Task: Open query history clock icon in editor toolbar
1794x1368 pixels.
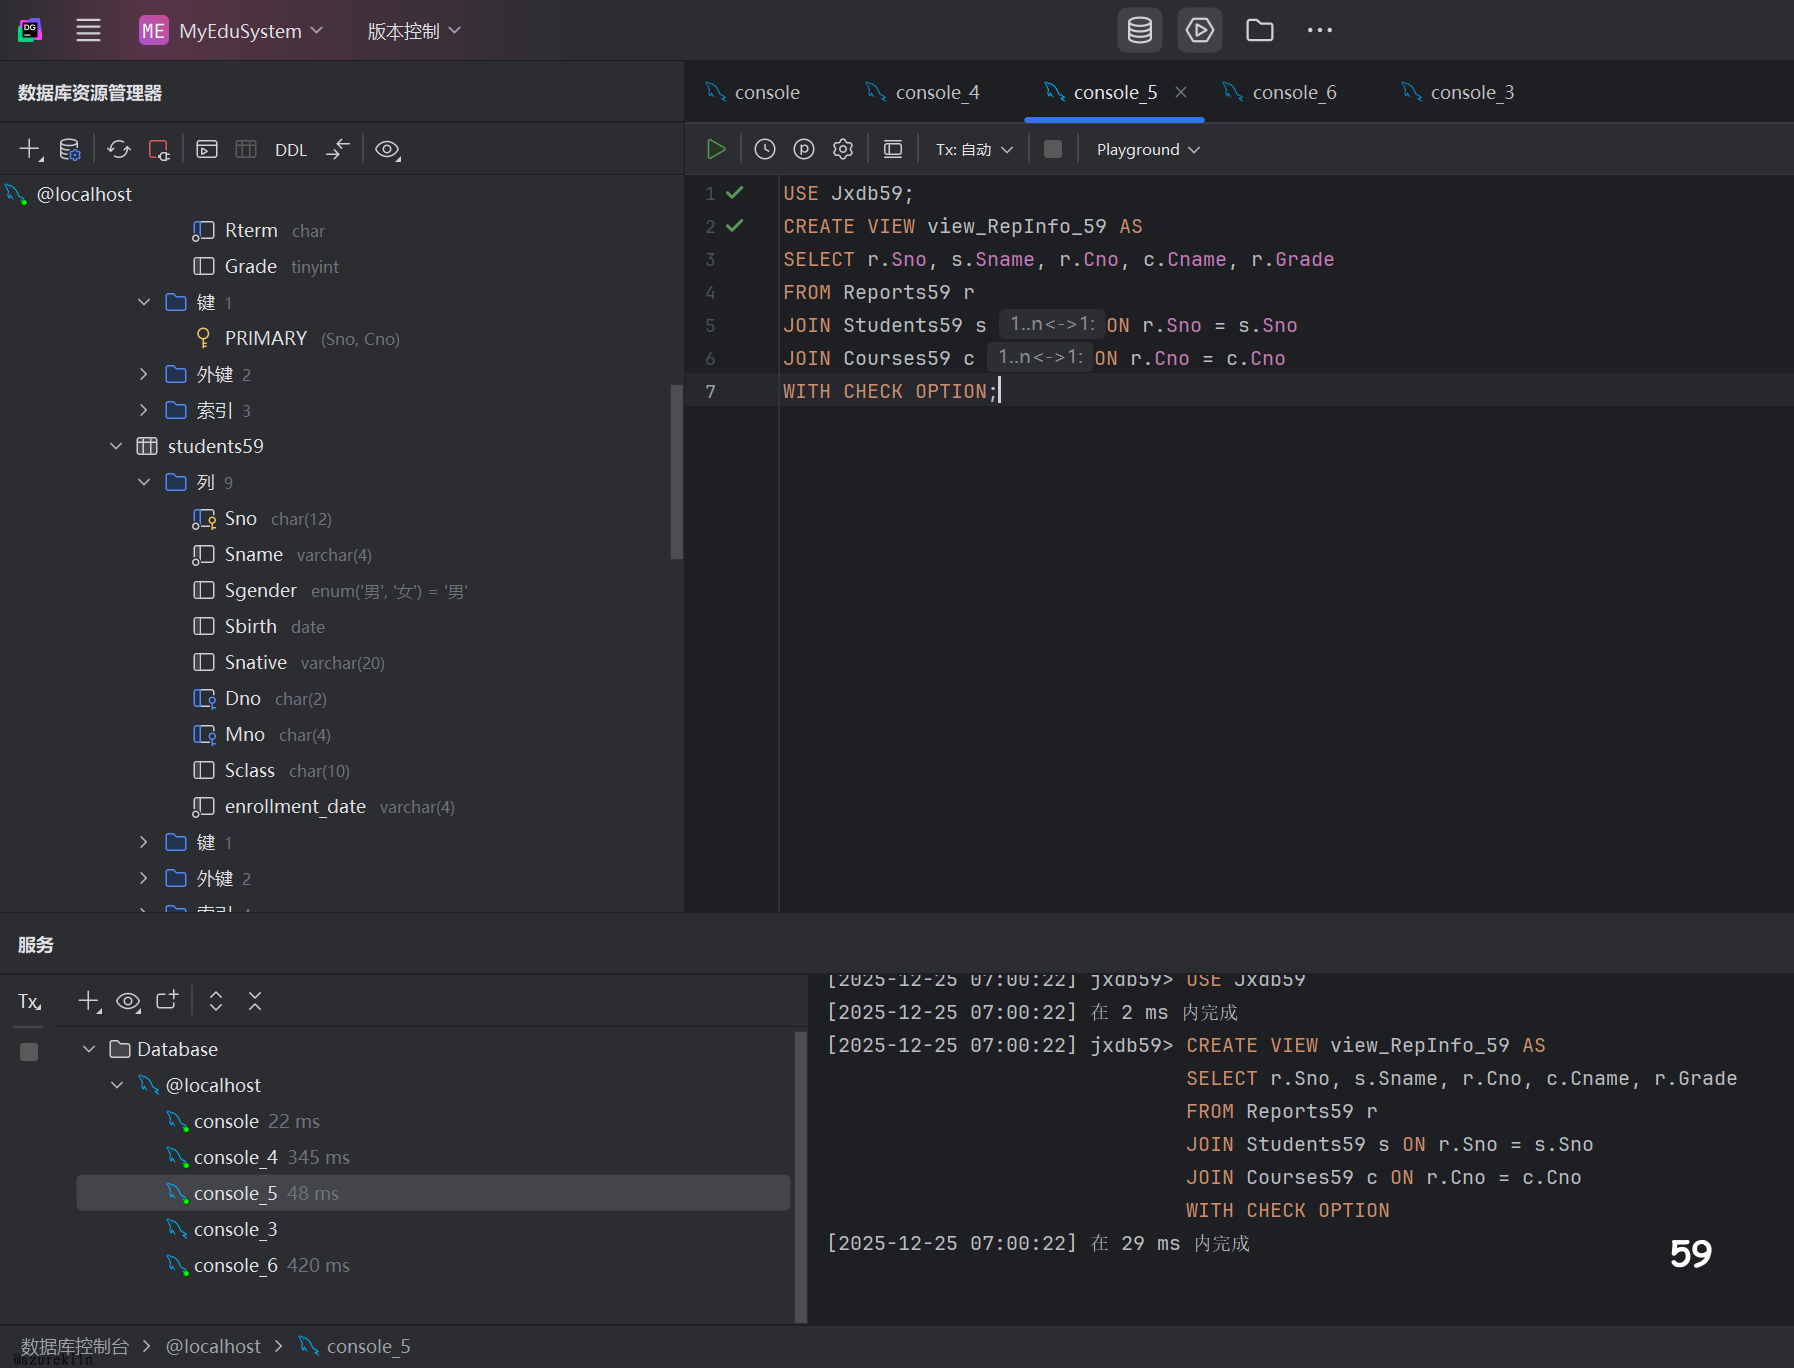Action: pyautogui.click(x=765, y=149)
